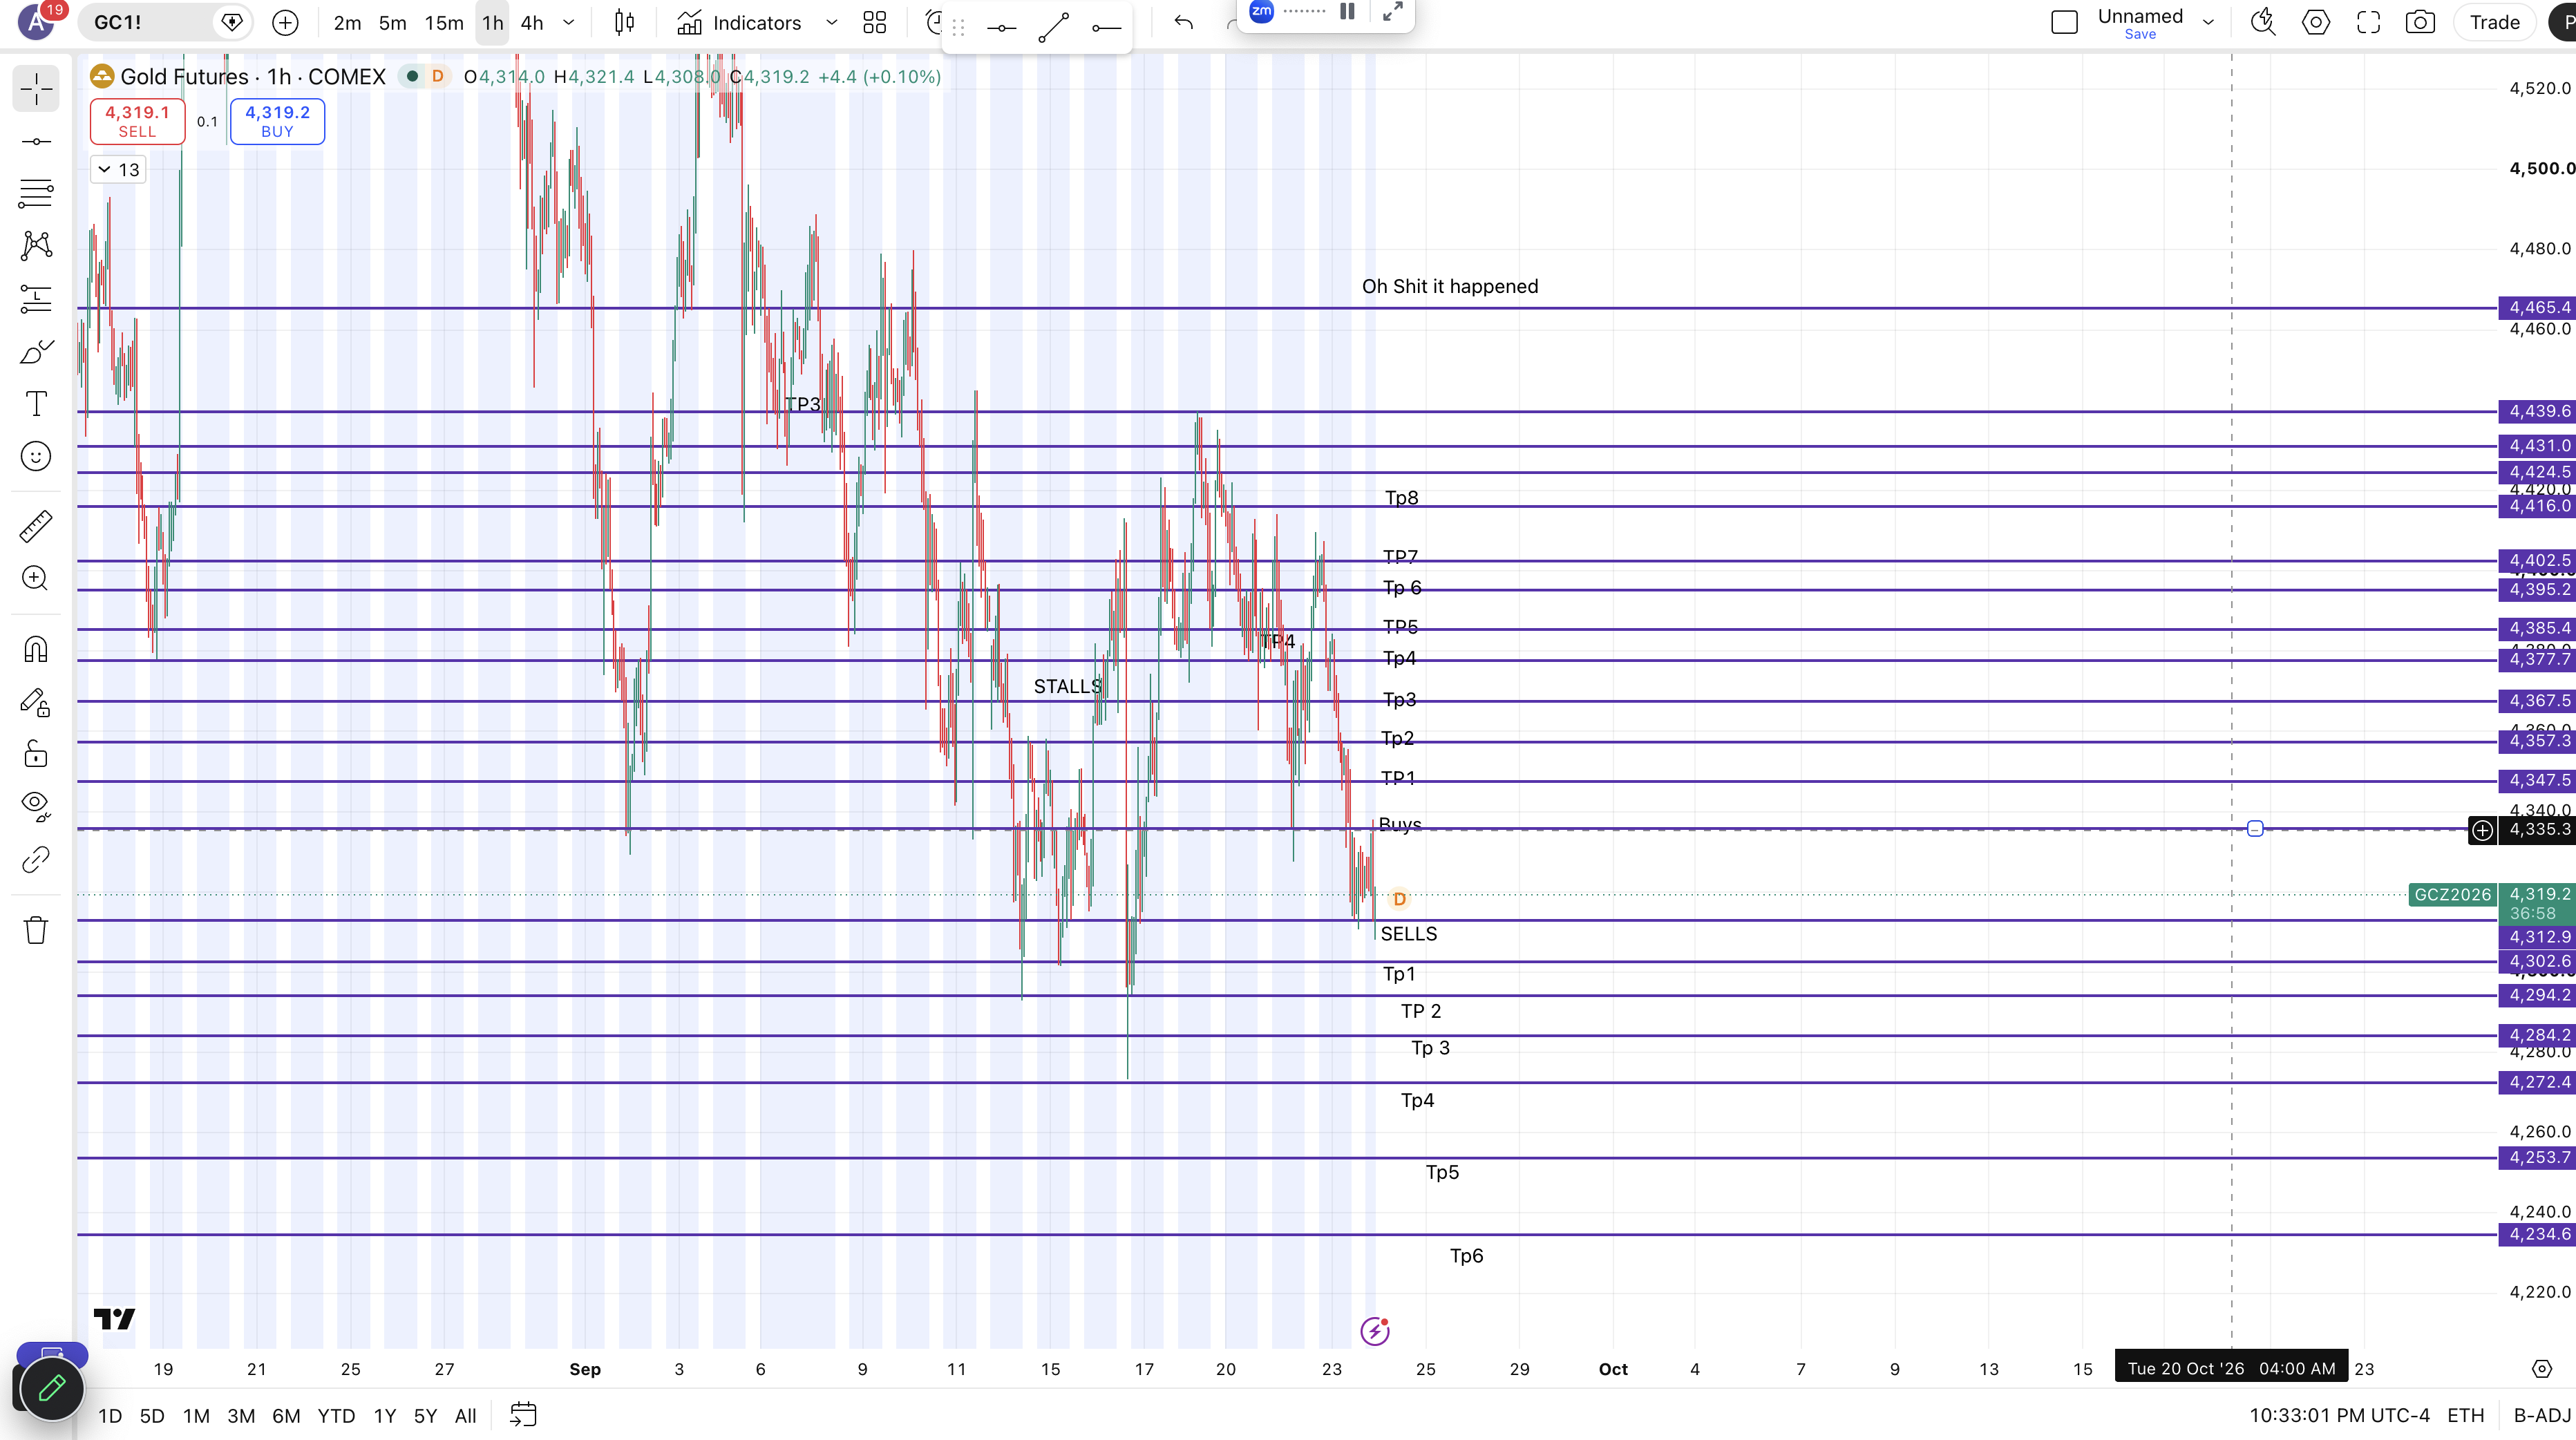Toggle lock all drawing tools

[36, 753]
